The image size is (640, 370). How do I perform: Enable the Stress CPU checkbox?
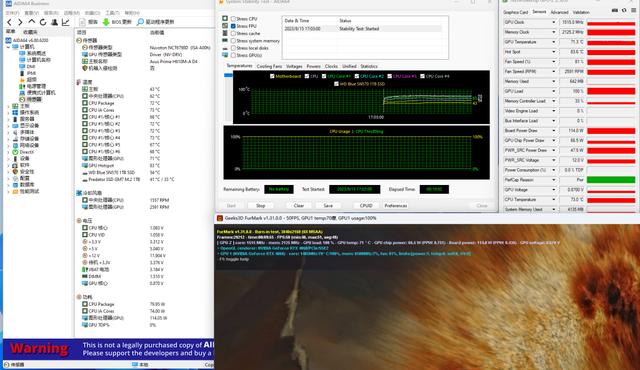click(x=233, y=19)
